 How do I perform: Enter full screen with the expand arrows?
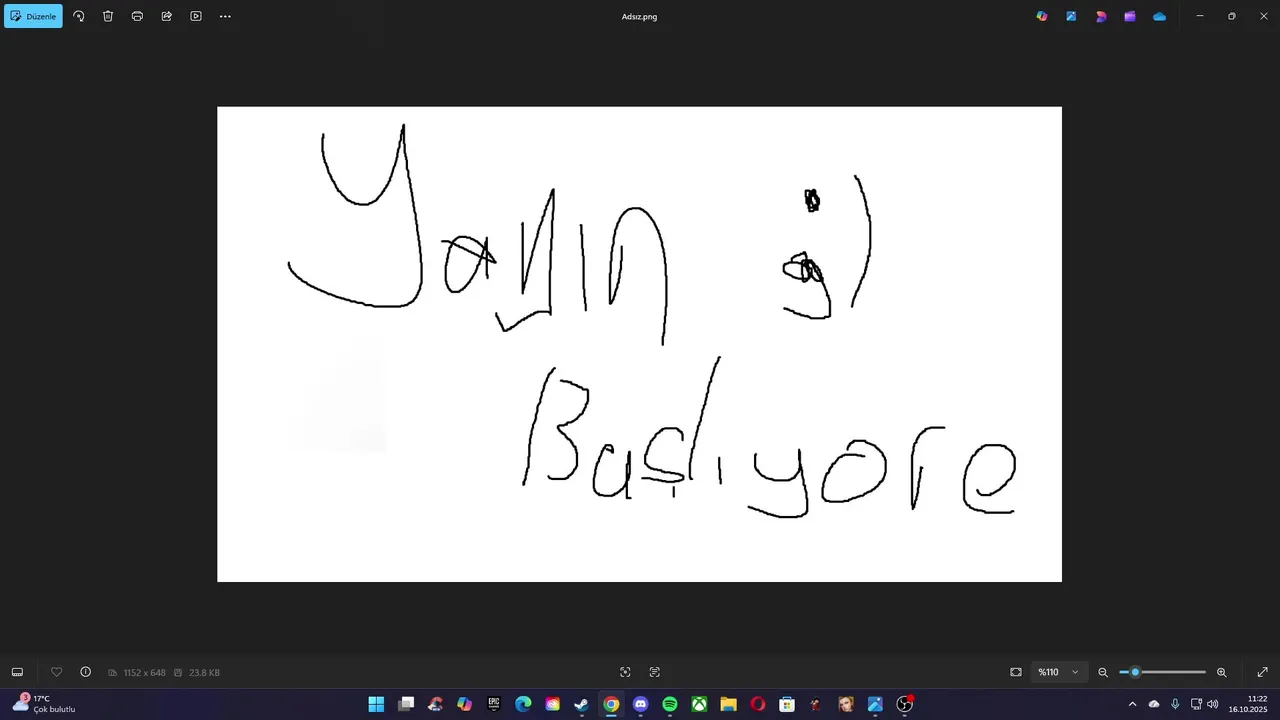[1262, 672]
